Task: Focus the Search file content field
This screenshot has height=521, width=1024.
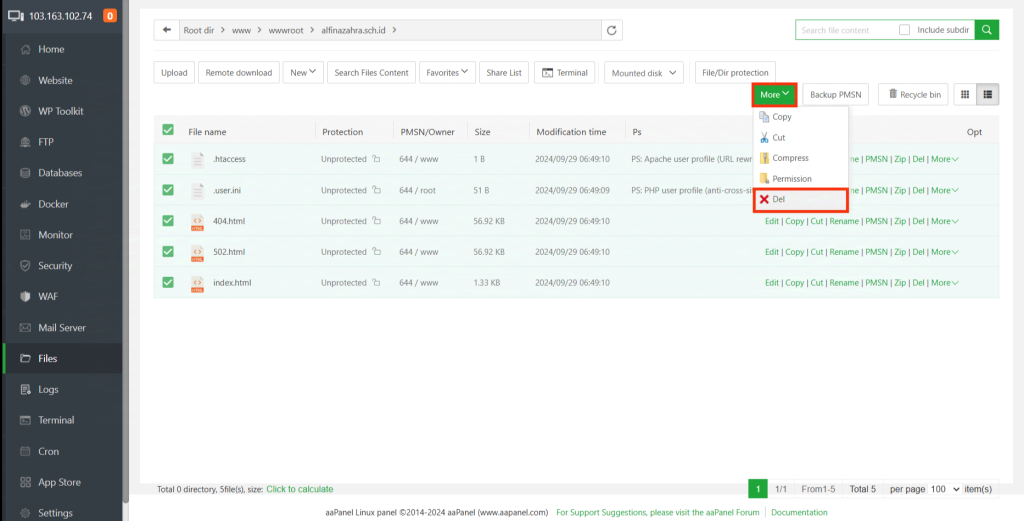Action: [x=845, y=30]
